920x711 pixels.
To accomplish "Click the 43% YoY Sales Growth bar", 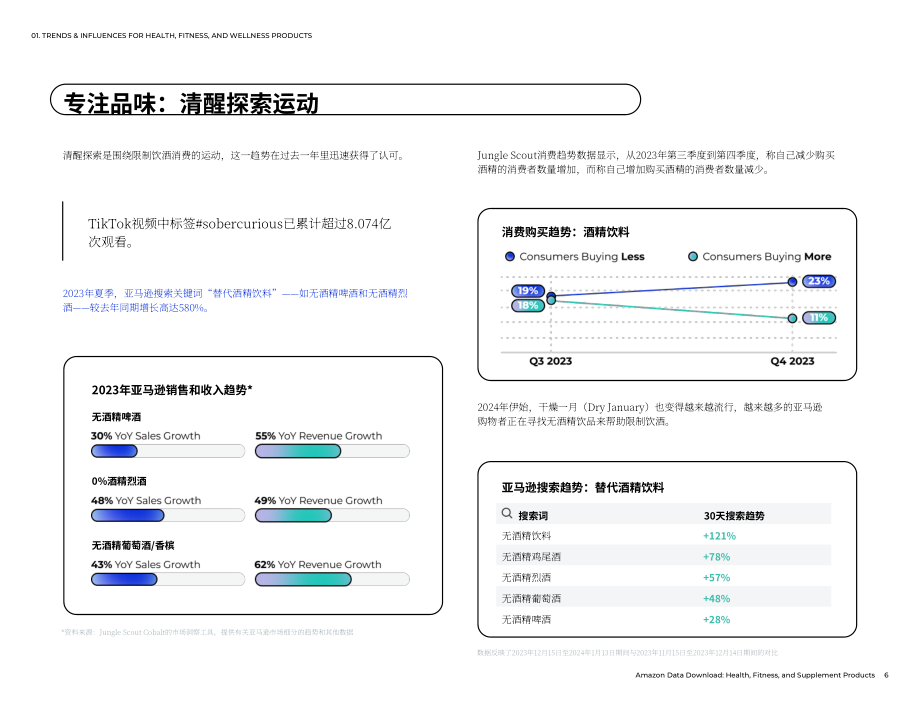I will pos(168,580).
